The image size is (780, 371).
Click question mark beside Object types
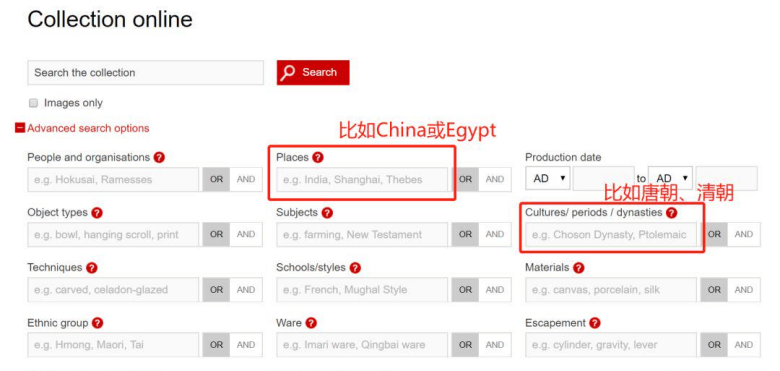(97, 213)
